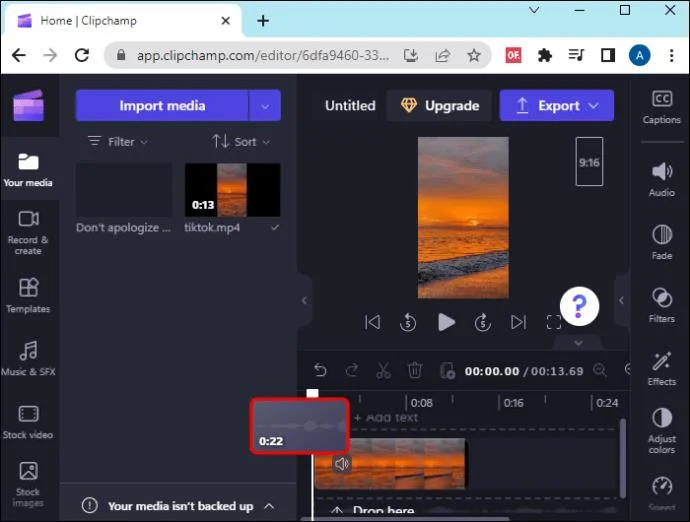
Task: Open the Filter dropdown
Action: tap(118, 142)
